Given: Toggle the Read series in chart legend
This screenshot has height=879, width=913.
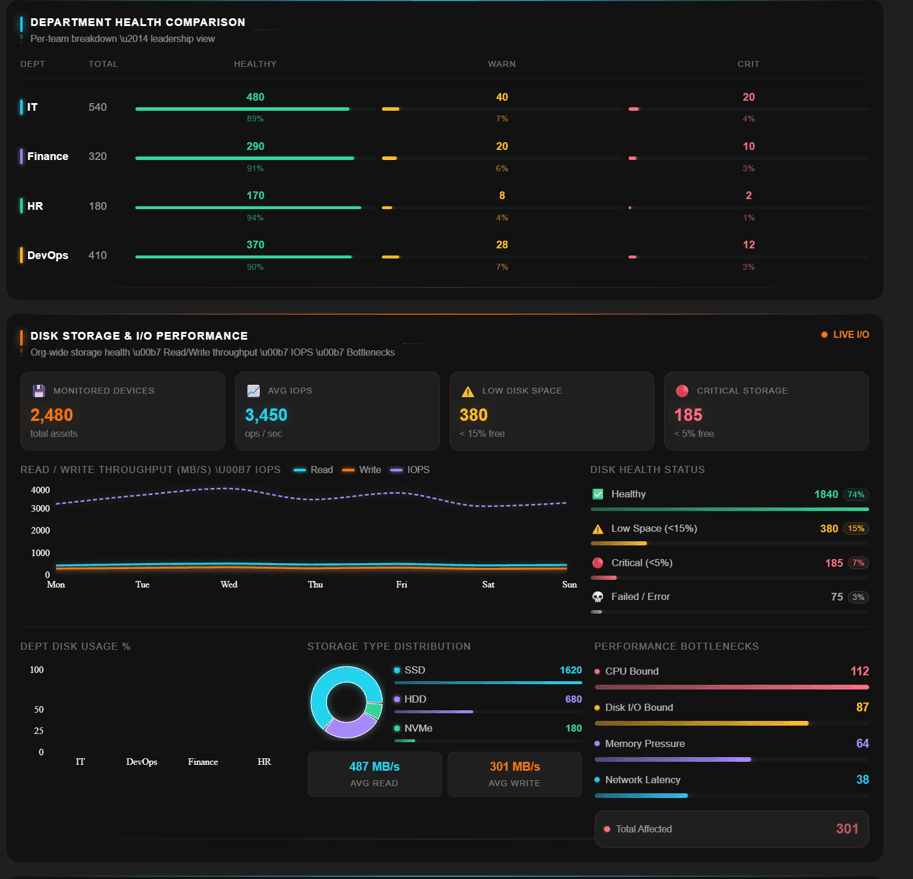Looking at the screenshot, I should click(x=313, y=470).
